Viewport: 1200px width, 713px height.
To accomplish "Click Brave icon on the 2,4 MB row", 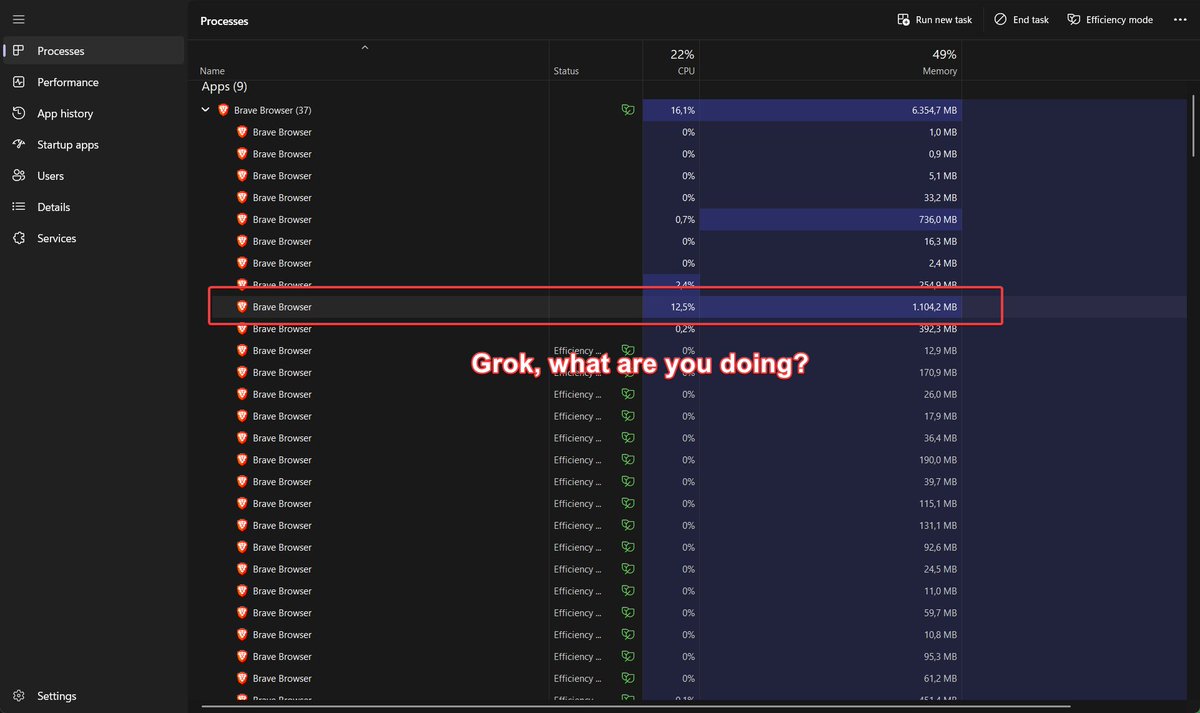I will point(242,263).
